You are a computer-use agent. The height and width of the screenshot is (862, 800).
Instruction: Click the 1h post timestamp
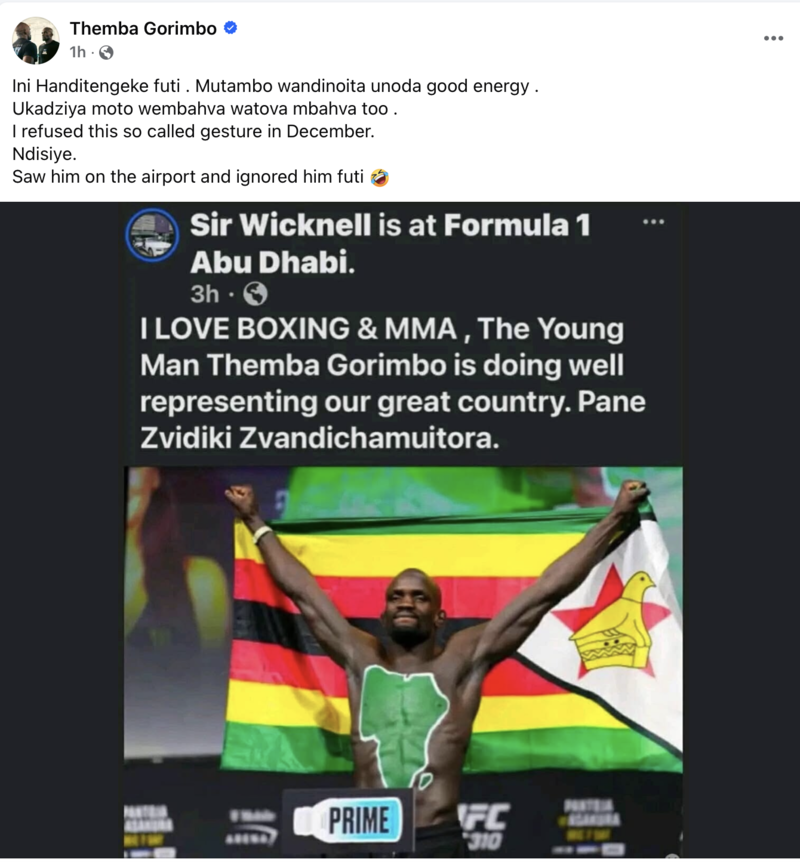tap(78, 52)
